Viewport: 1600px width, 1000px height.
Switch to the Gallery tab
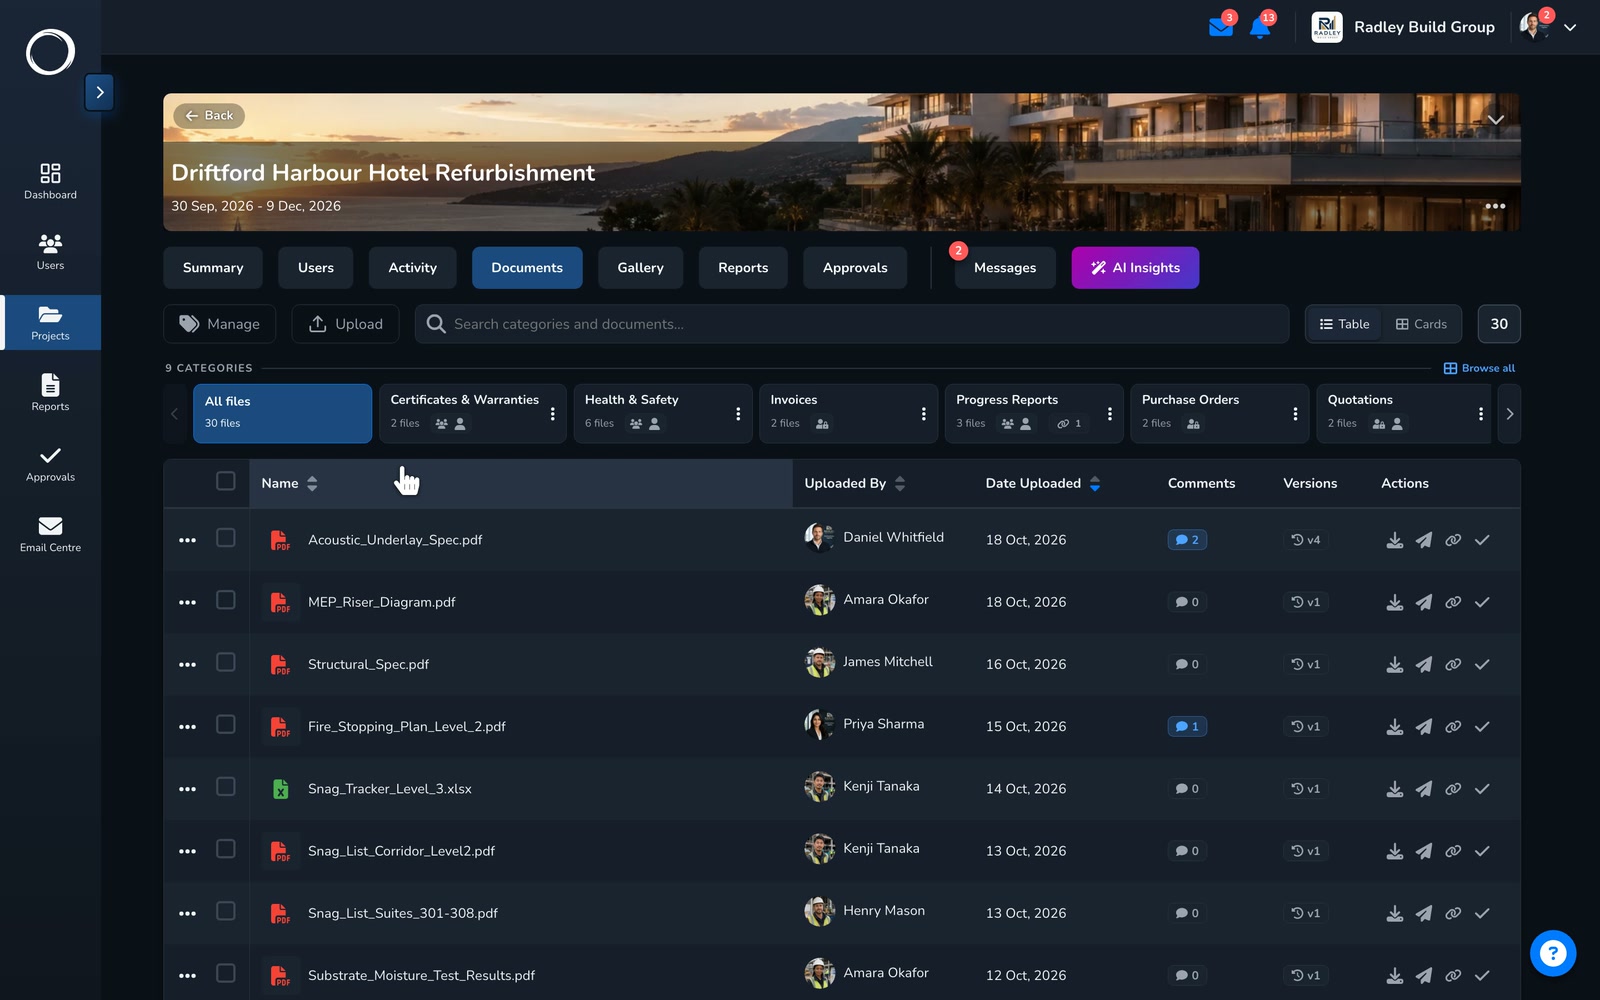pyautogui.click(x=640, y=268)
